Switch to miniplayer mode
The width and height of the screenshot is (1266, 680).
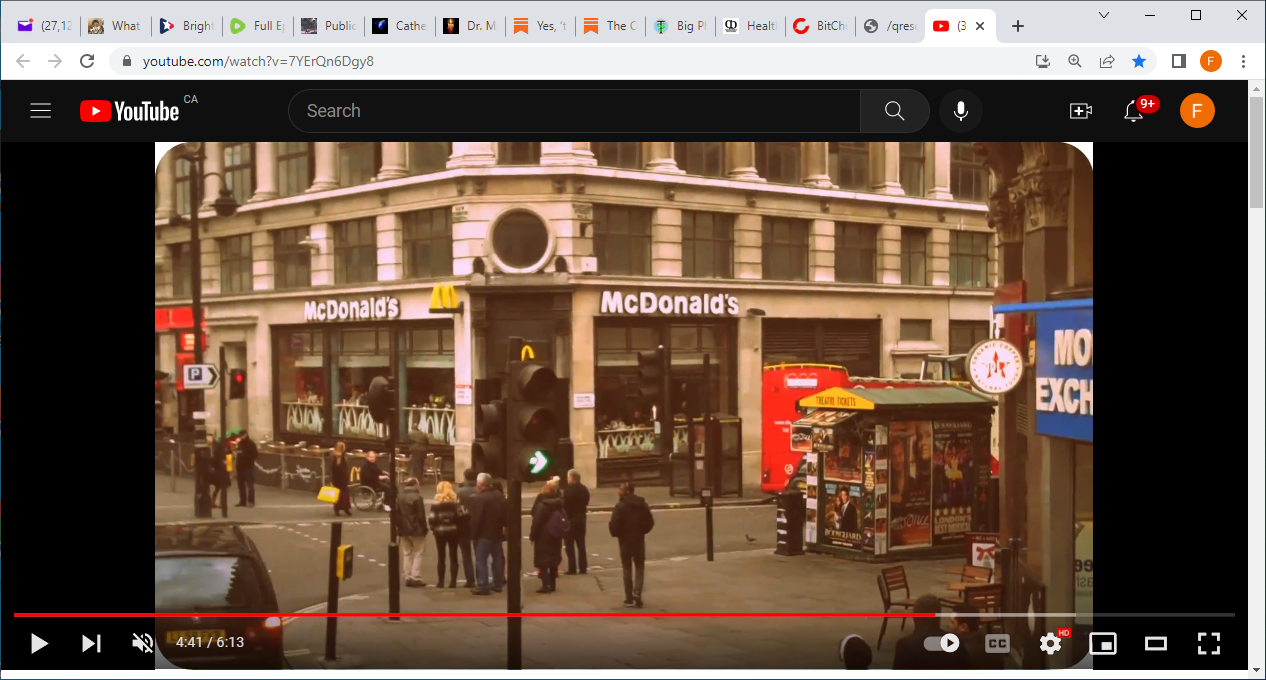1103,643
